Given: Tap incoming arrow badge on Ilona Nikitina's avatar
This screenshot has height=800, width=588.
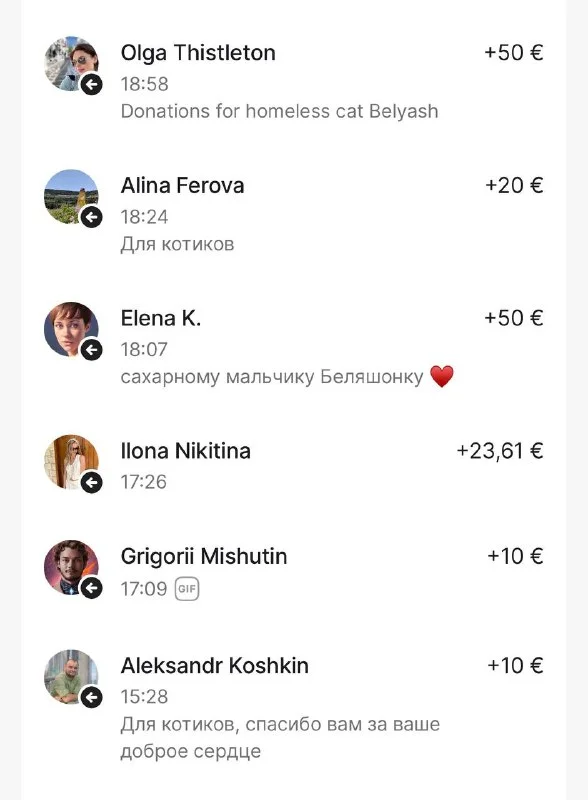Looking at the screenshot, I should pyautogui.click(x=92, y=483).
